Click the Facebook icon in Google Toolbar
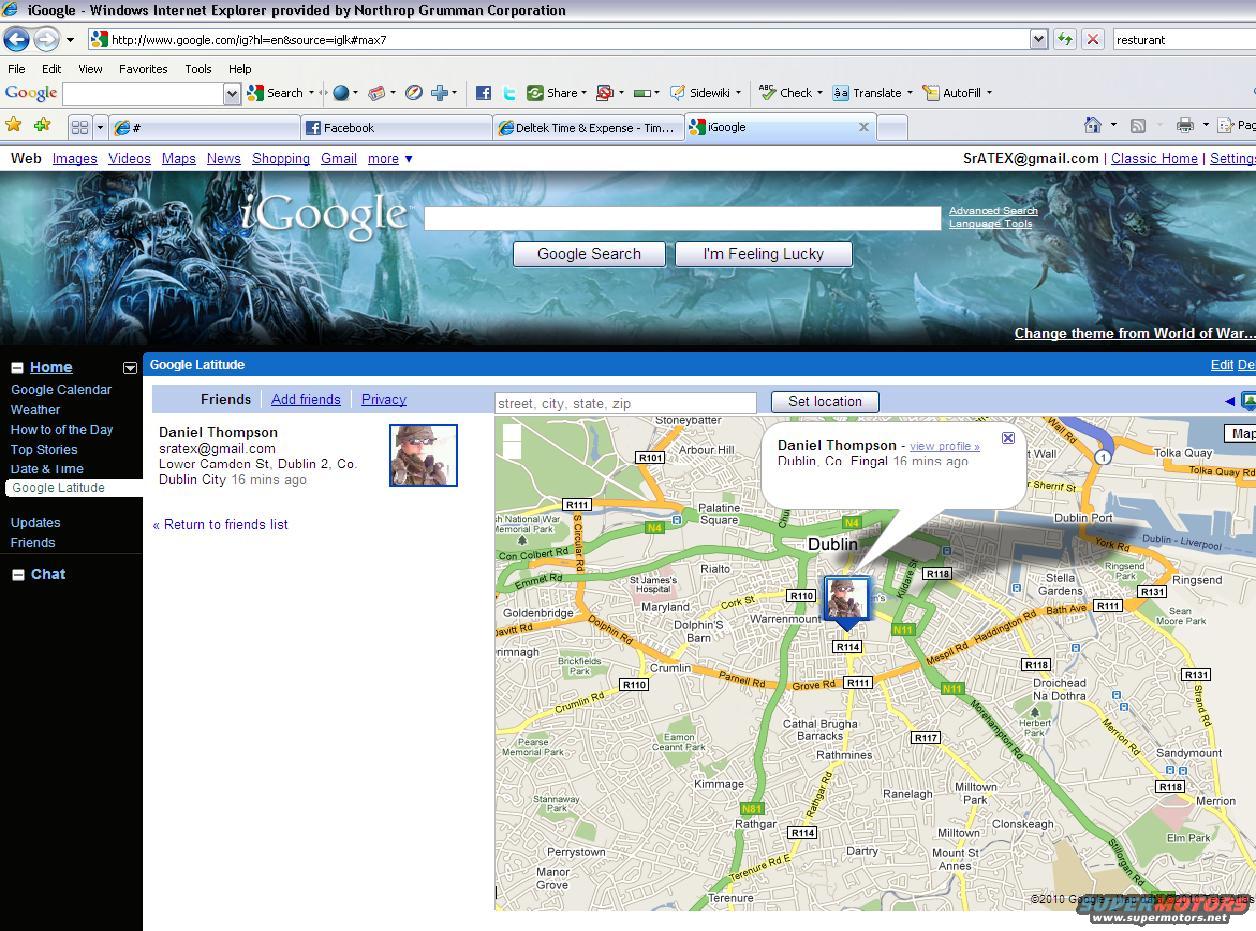The height and width of the screenshot is (931, 1256). tap(483, 93)
